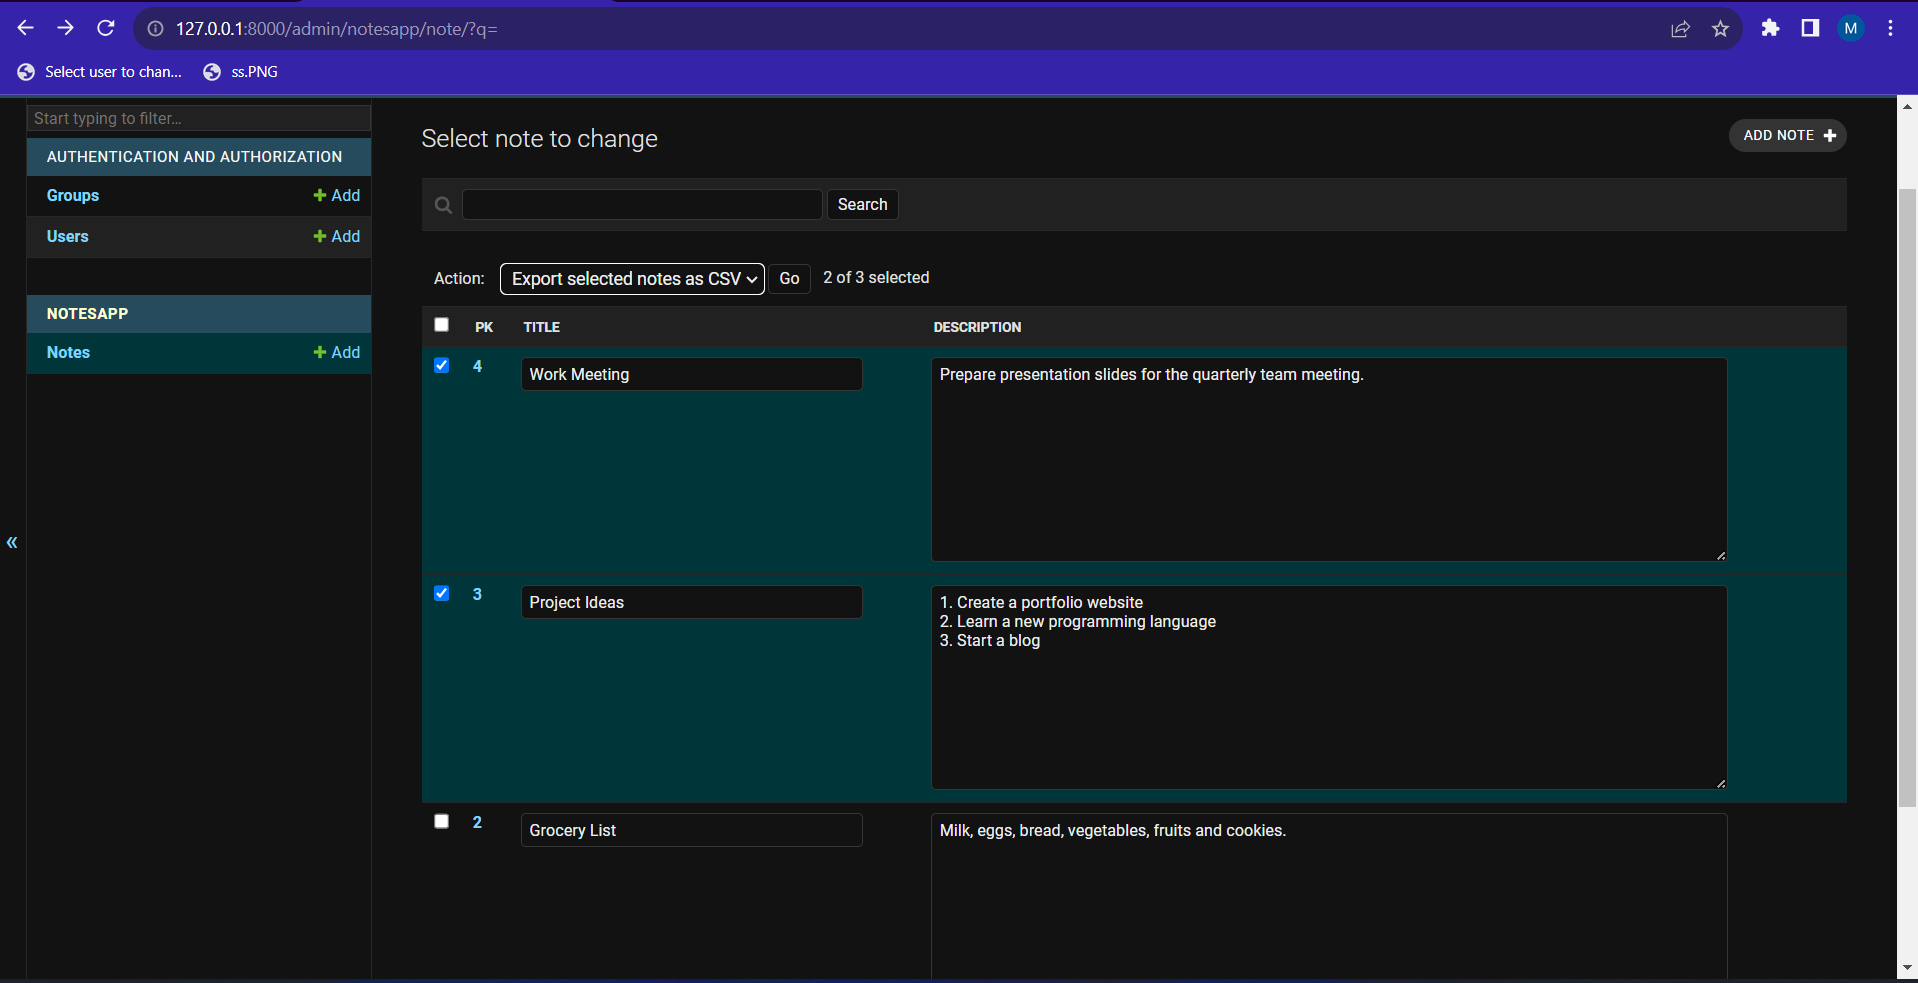Viewport: 1918px width, 983px height.
Task: Open the Action dropdown
Action: (632, 279)
